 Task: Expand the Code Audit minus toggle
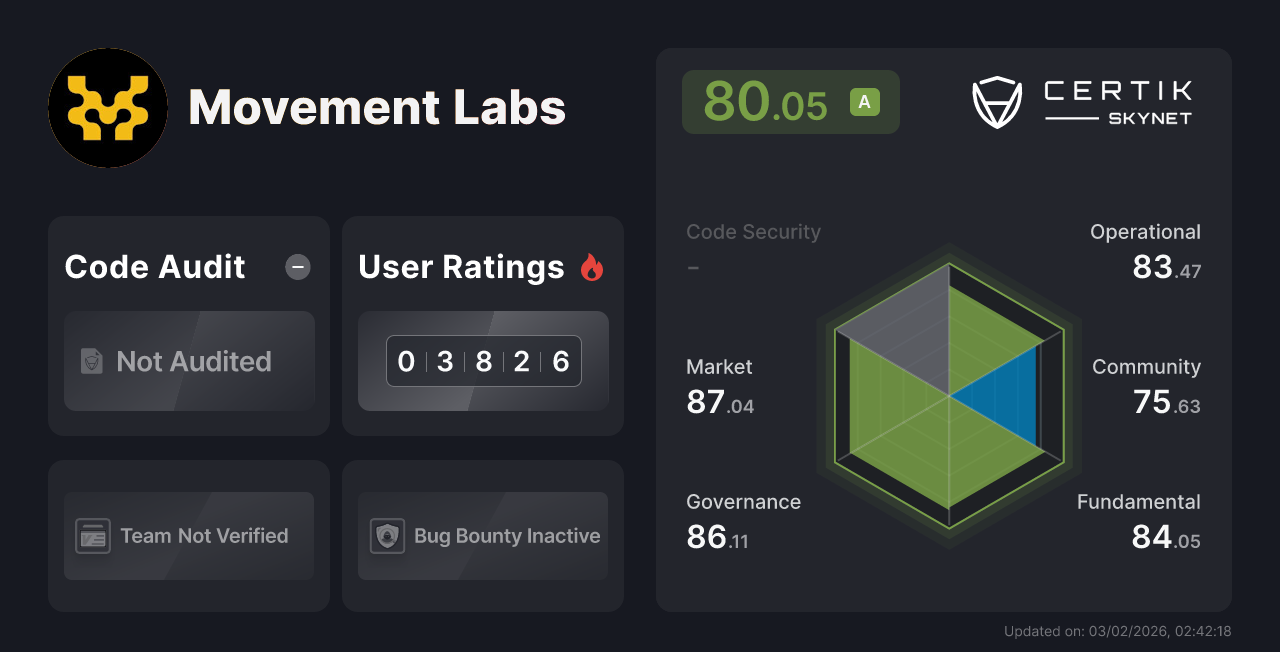click(x=297, y=266)
